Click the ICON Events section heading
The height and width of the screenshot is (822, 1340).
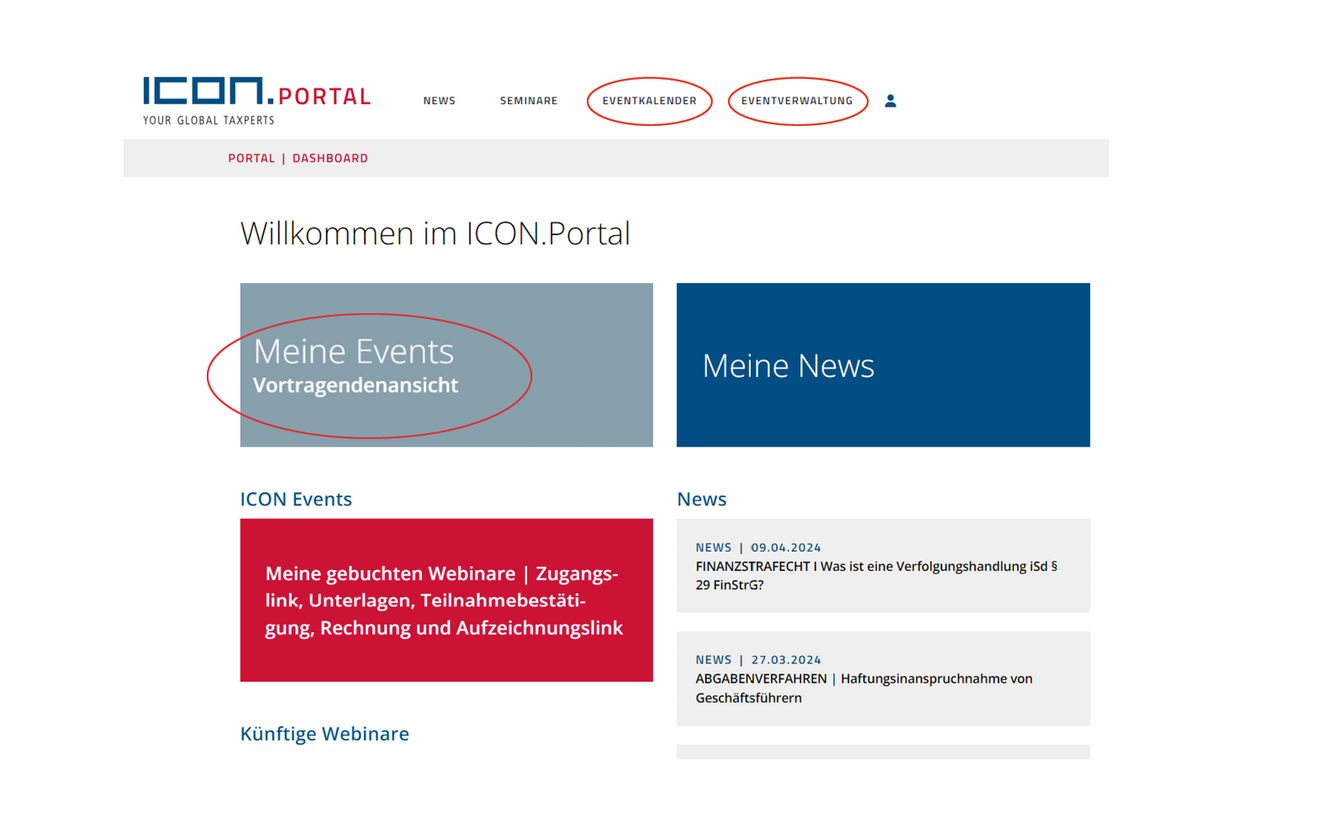click(296, 499)
